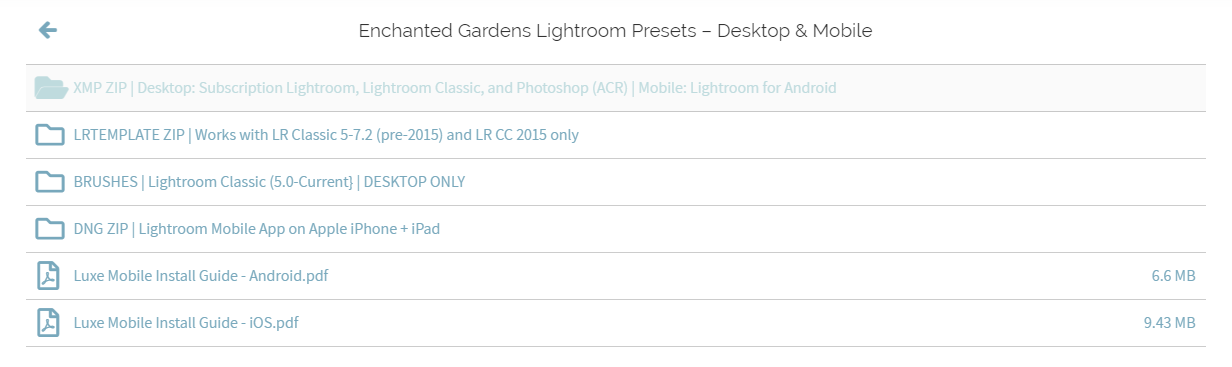Open Luxe Mobile Install Guide - Android.pdf
The height and width of the screenshot is (367, 1232).
[201, 275]
